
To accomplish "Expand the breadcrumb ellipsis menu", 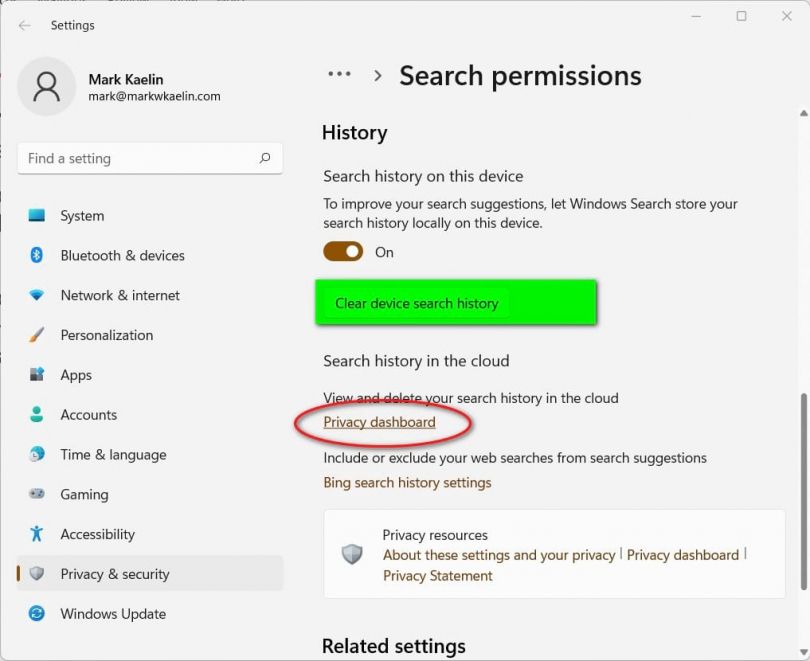I will [339, 73].
